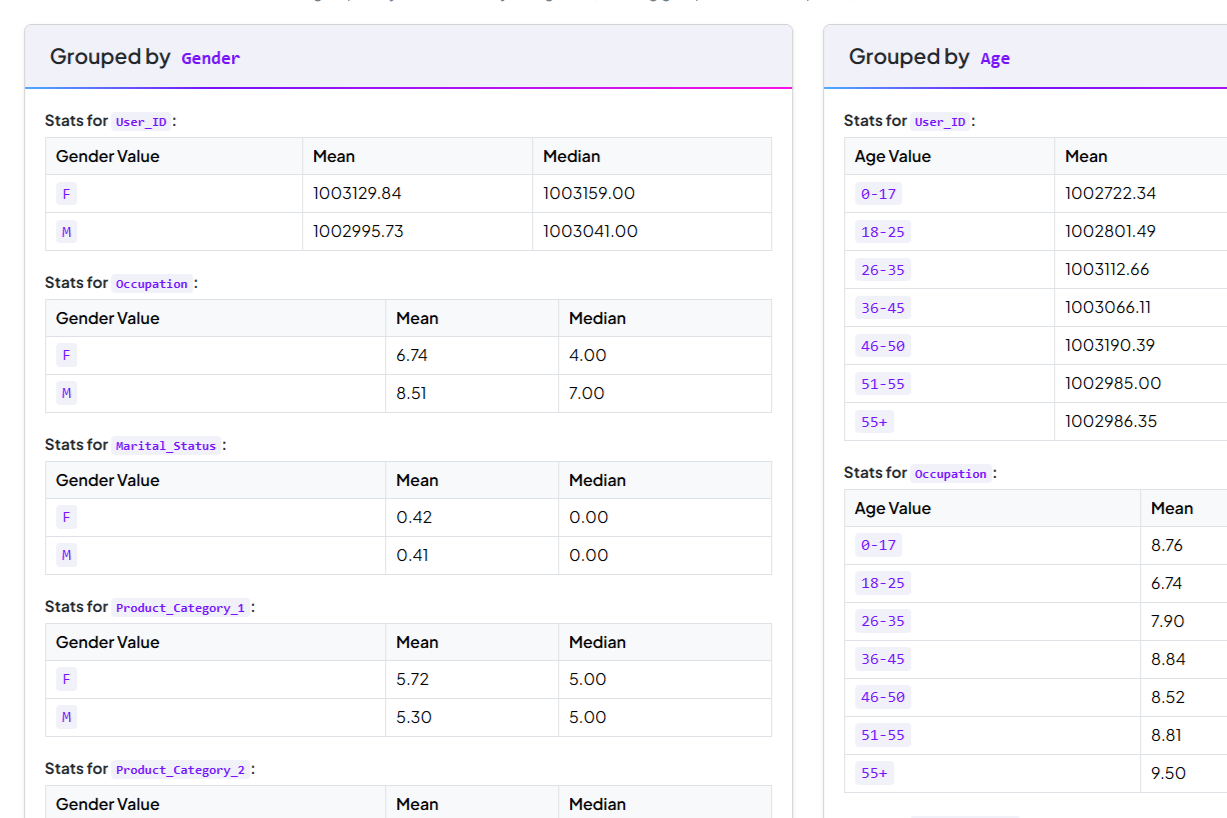
Task: Select Age mean value 1002722.34
Action: 1110,193
